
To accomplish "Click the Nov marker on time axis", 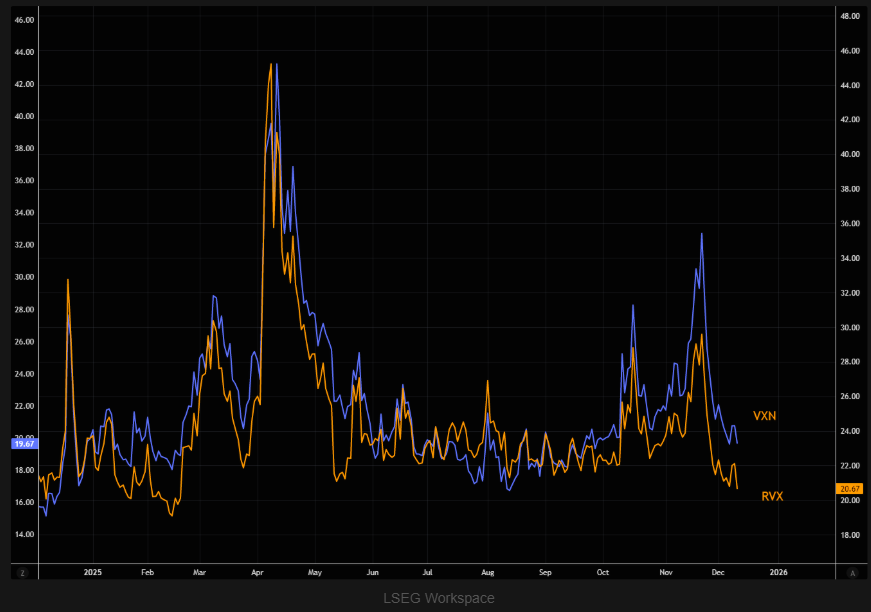I will (x=667, y=572).
